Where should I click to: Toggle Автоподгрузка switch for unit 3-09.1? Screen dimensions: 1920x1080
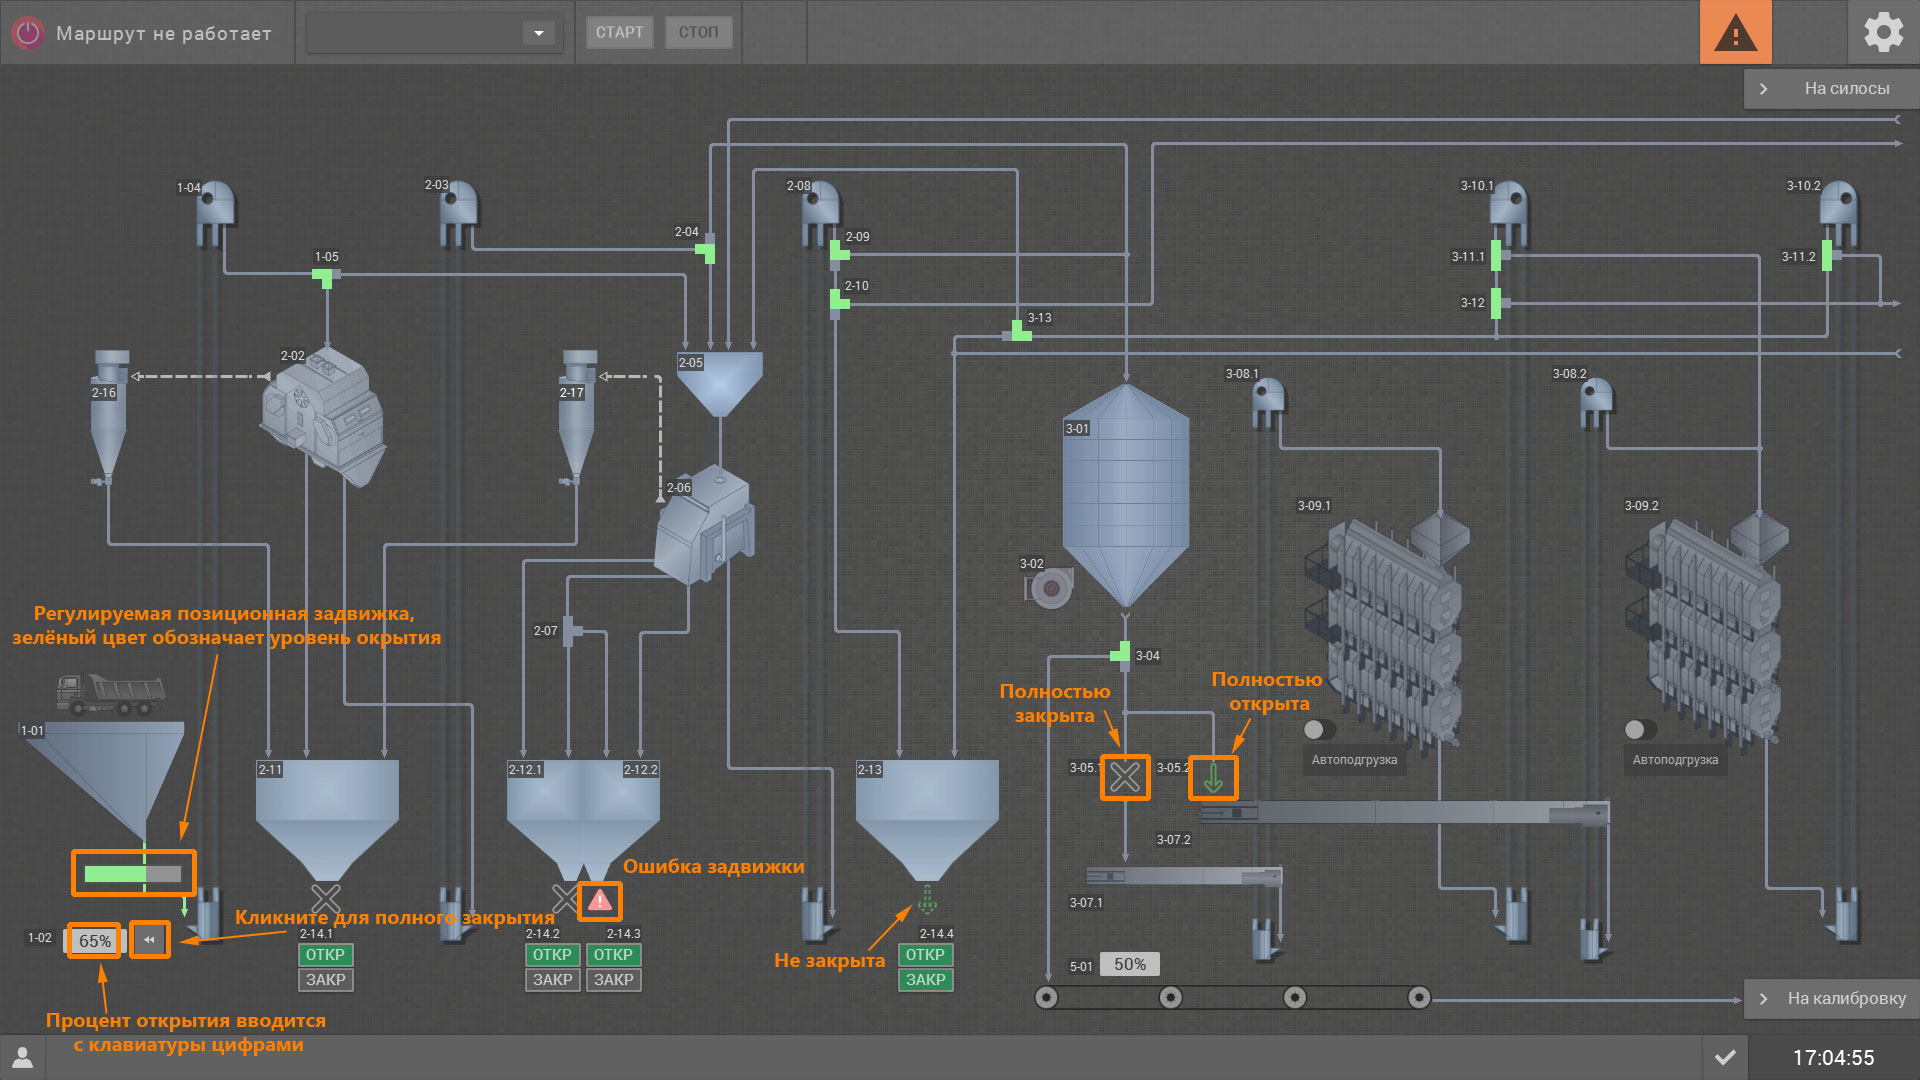click(x=1320, y=729)
